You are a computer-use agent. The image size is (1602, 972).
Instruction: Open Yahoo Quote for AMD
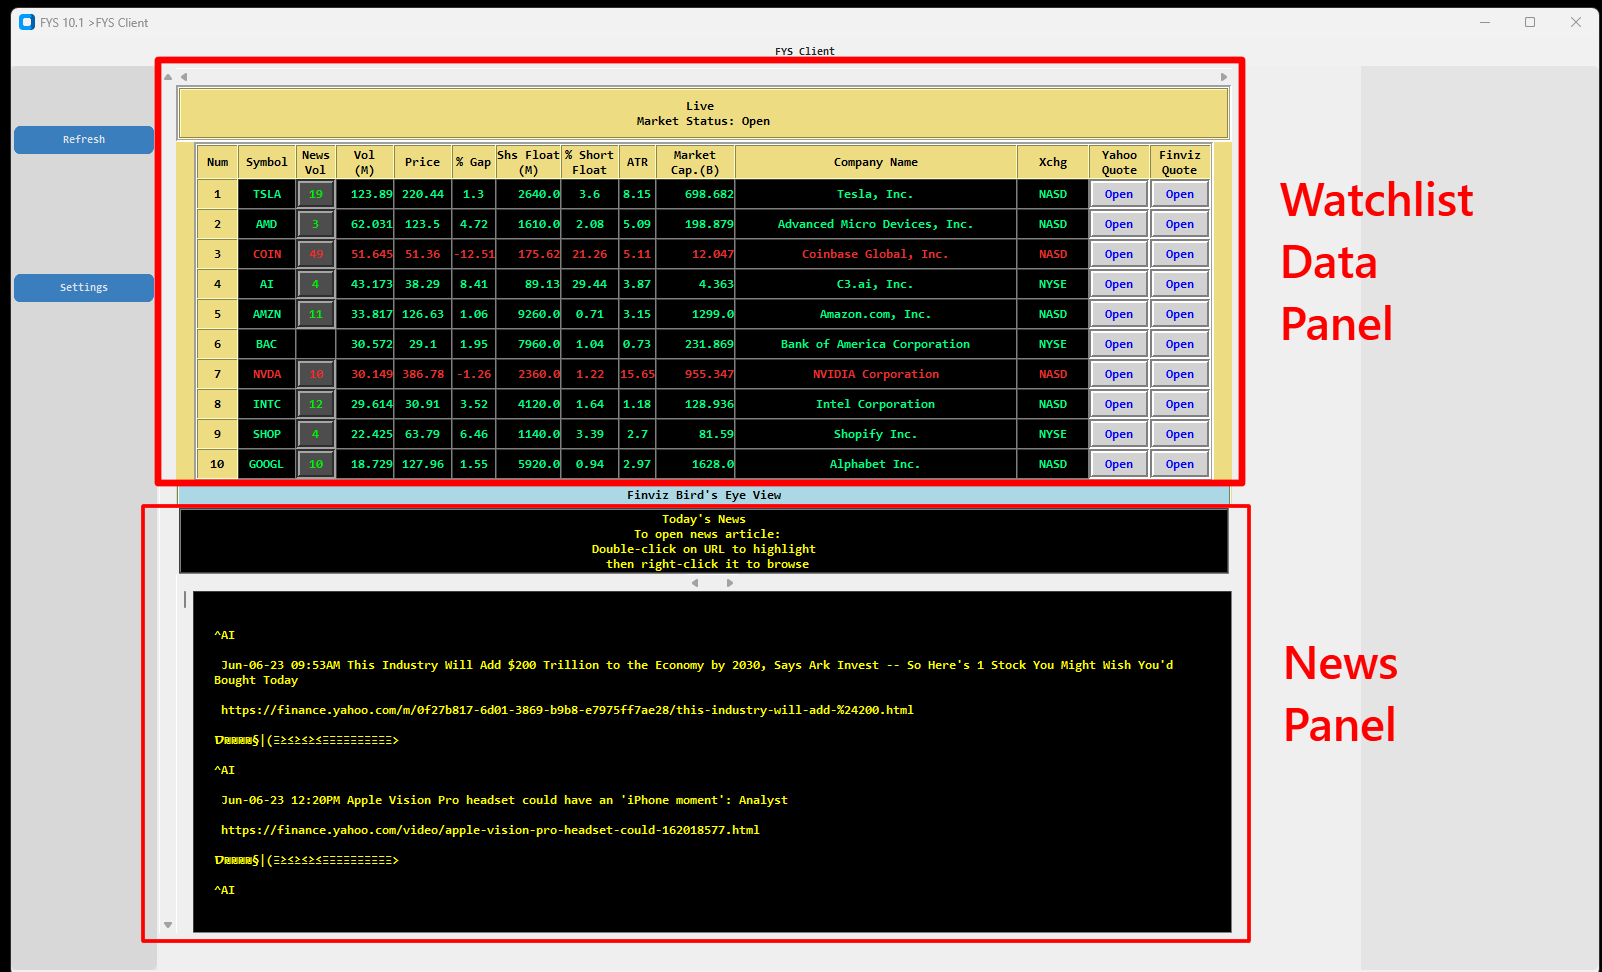[x=1119, y=224]
